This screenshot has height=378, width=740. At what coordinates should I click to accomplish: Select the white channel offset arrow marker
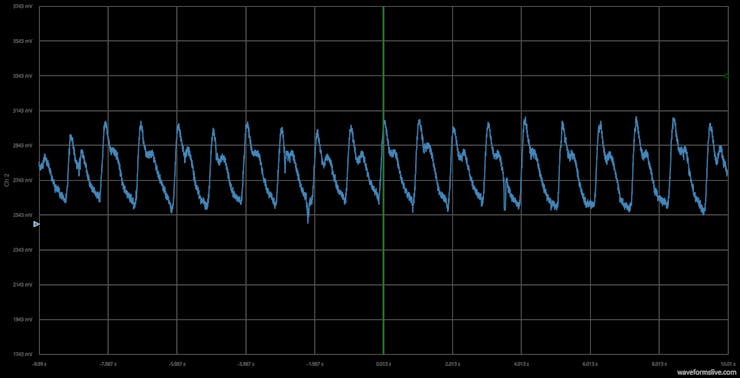coord(36,225)
